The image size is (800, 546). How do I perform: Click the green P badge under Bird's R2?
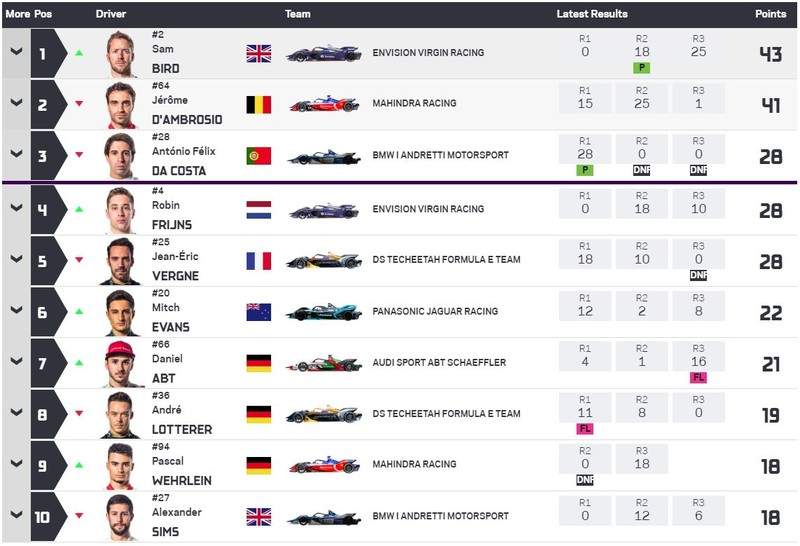point(642,68)
